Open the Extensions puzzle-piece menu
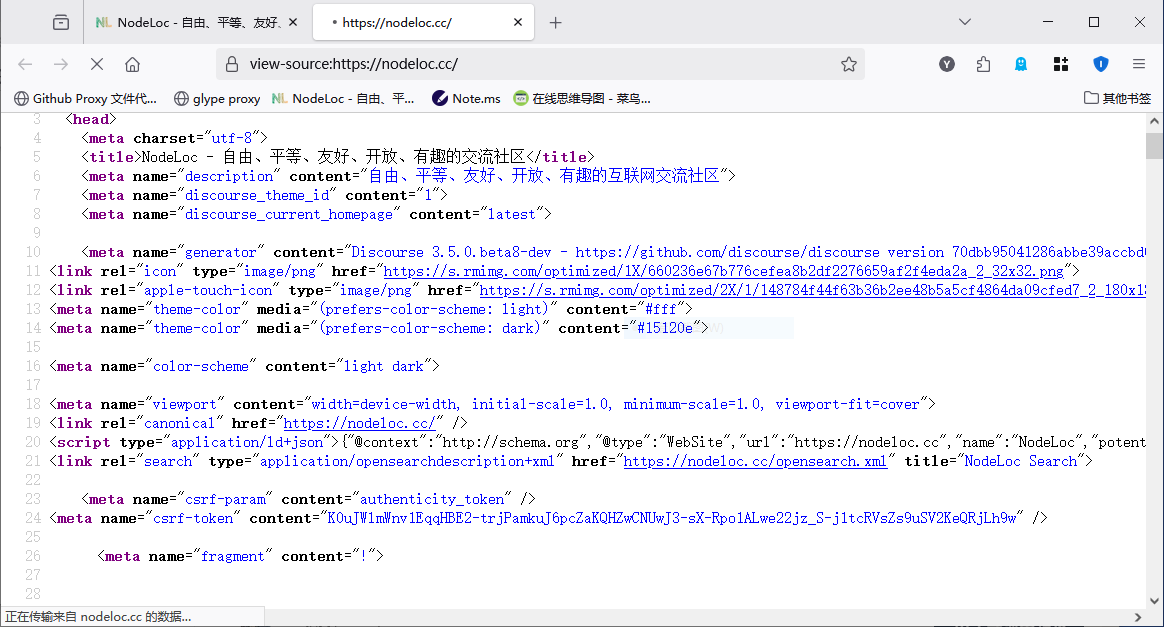The width and height of the screenshot is (1164, 627). click(984, 65)
